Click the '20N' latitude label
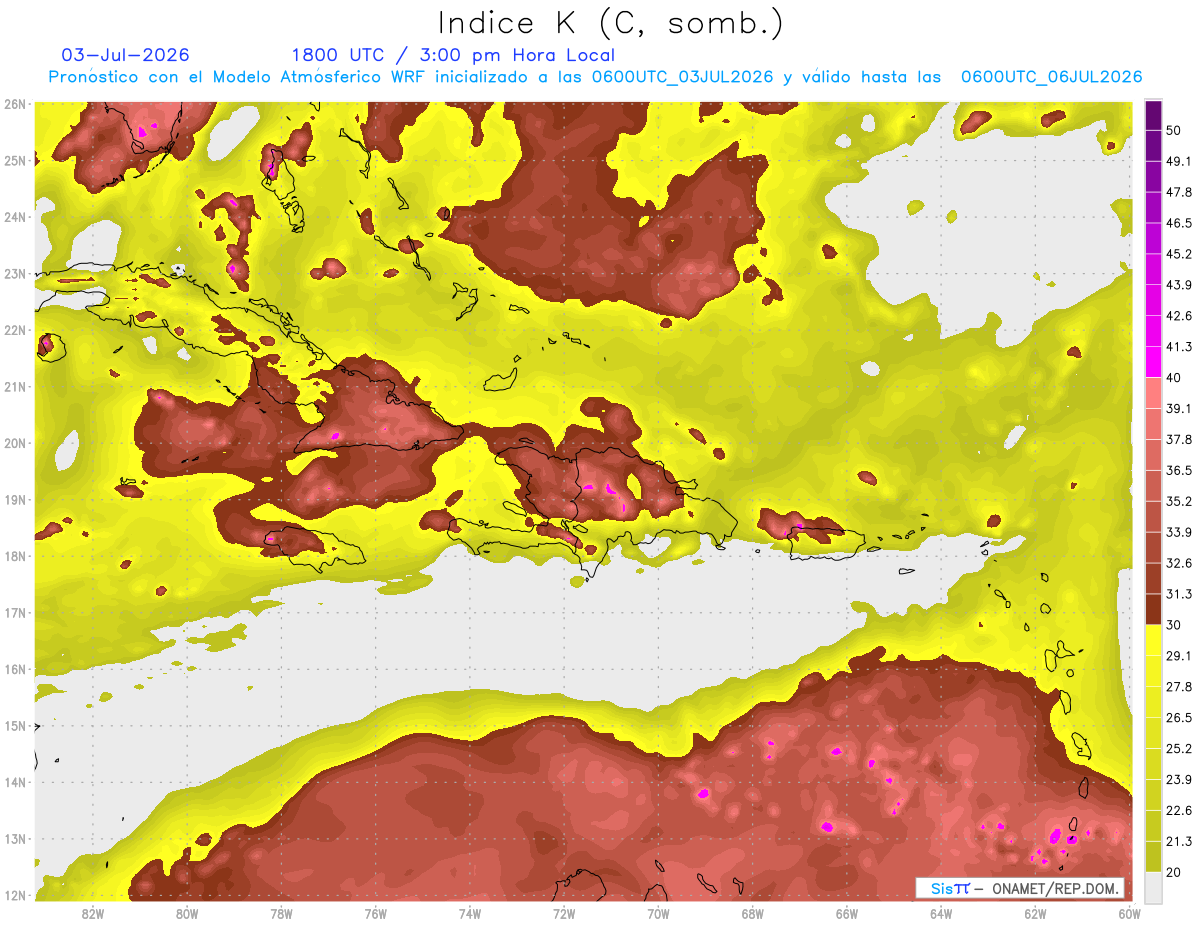 point(15,443)
